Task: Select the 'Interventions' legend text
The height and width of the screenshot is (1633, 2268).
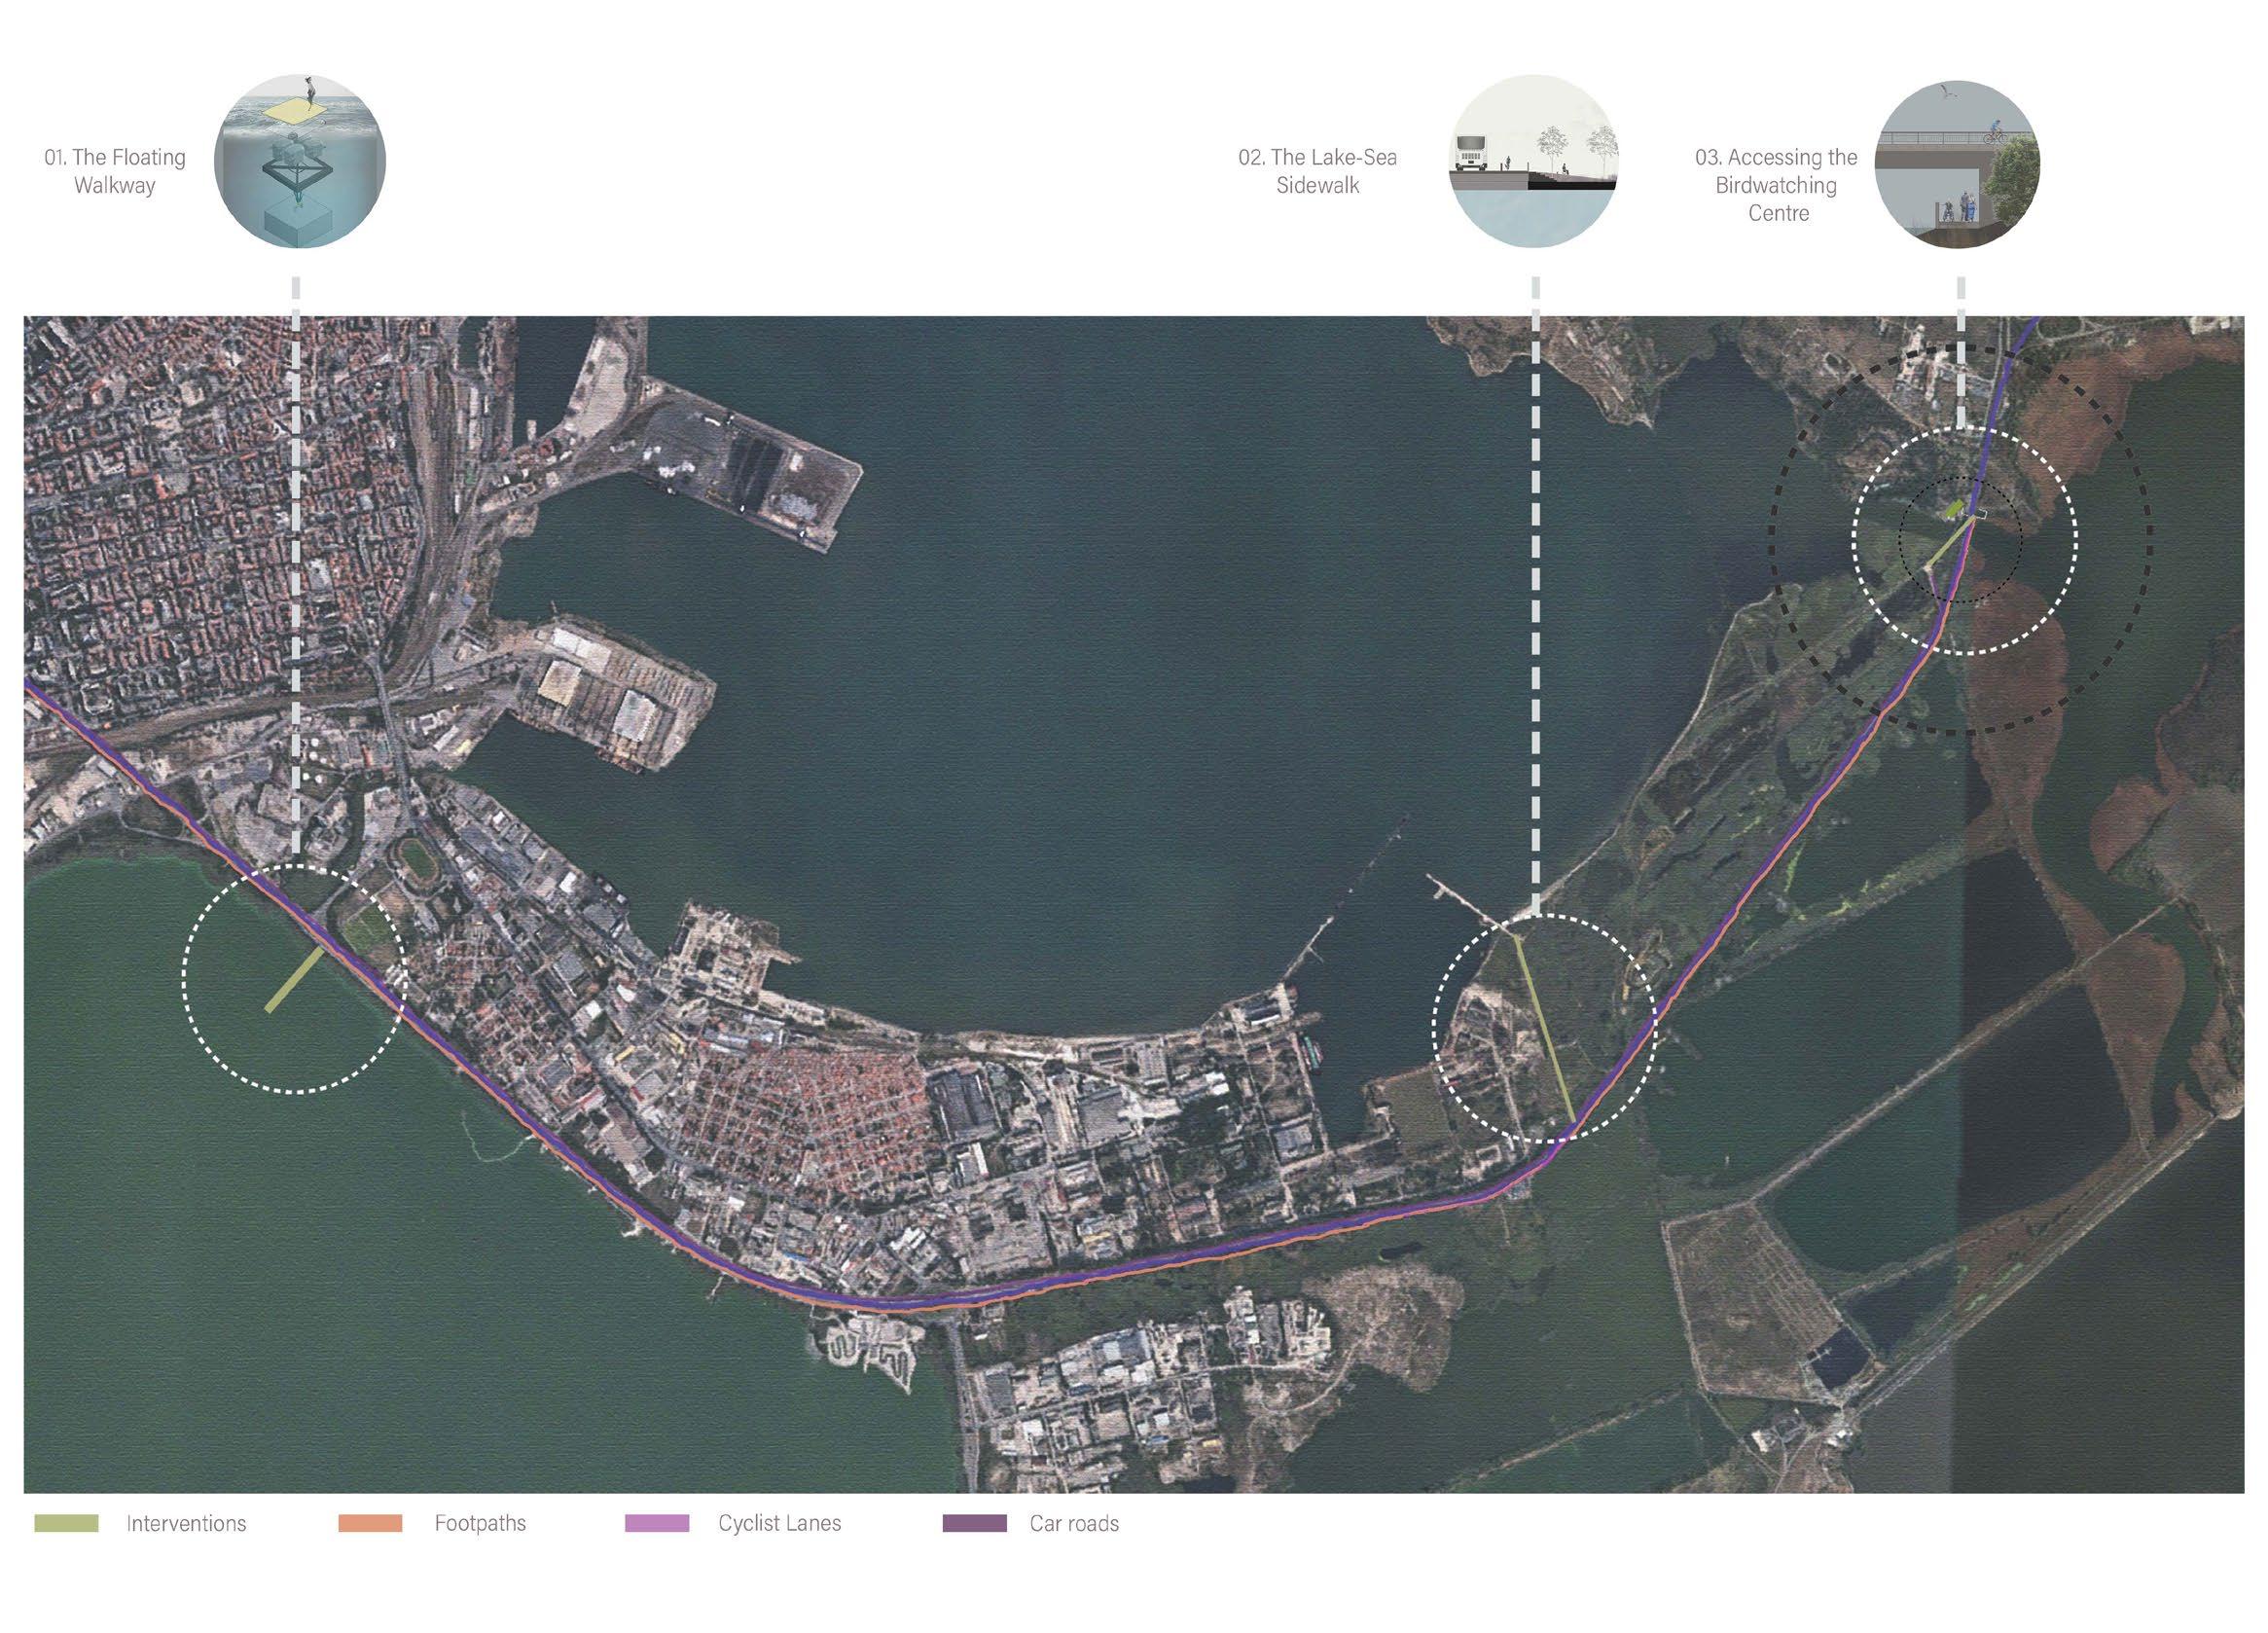Action: coord(186,1523)
